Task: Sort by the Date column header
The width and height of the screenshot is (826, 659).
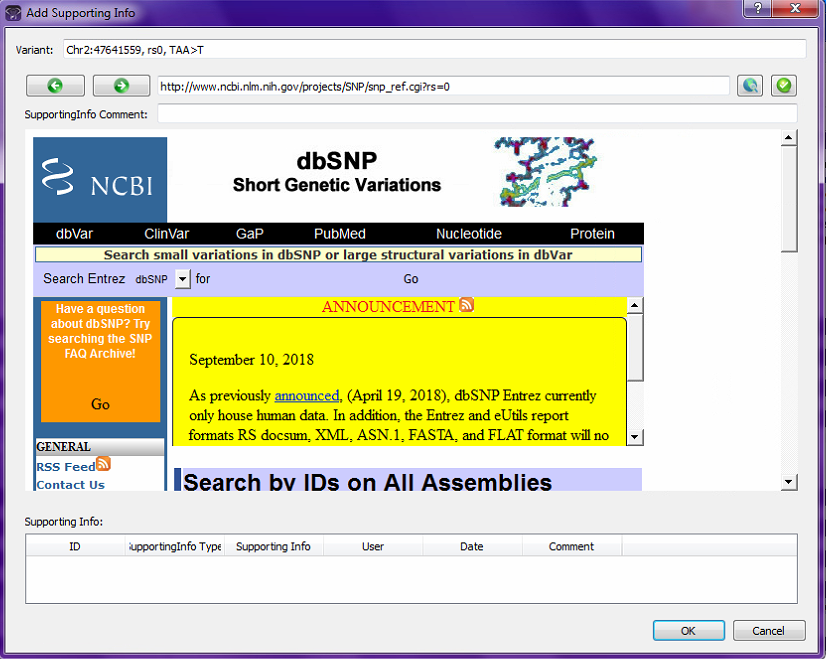Action: [472, 546]
